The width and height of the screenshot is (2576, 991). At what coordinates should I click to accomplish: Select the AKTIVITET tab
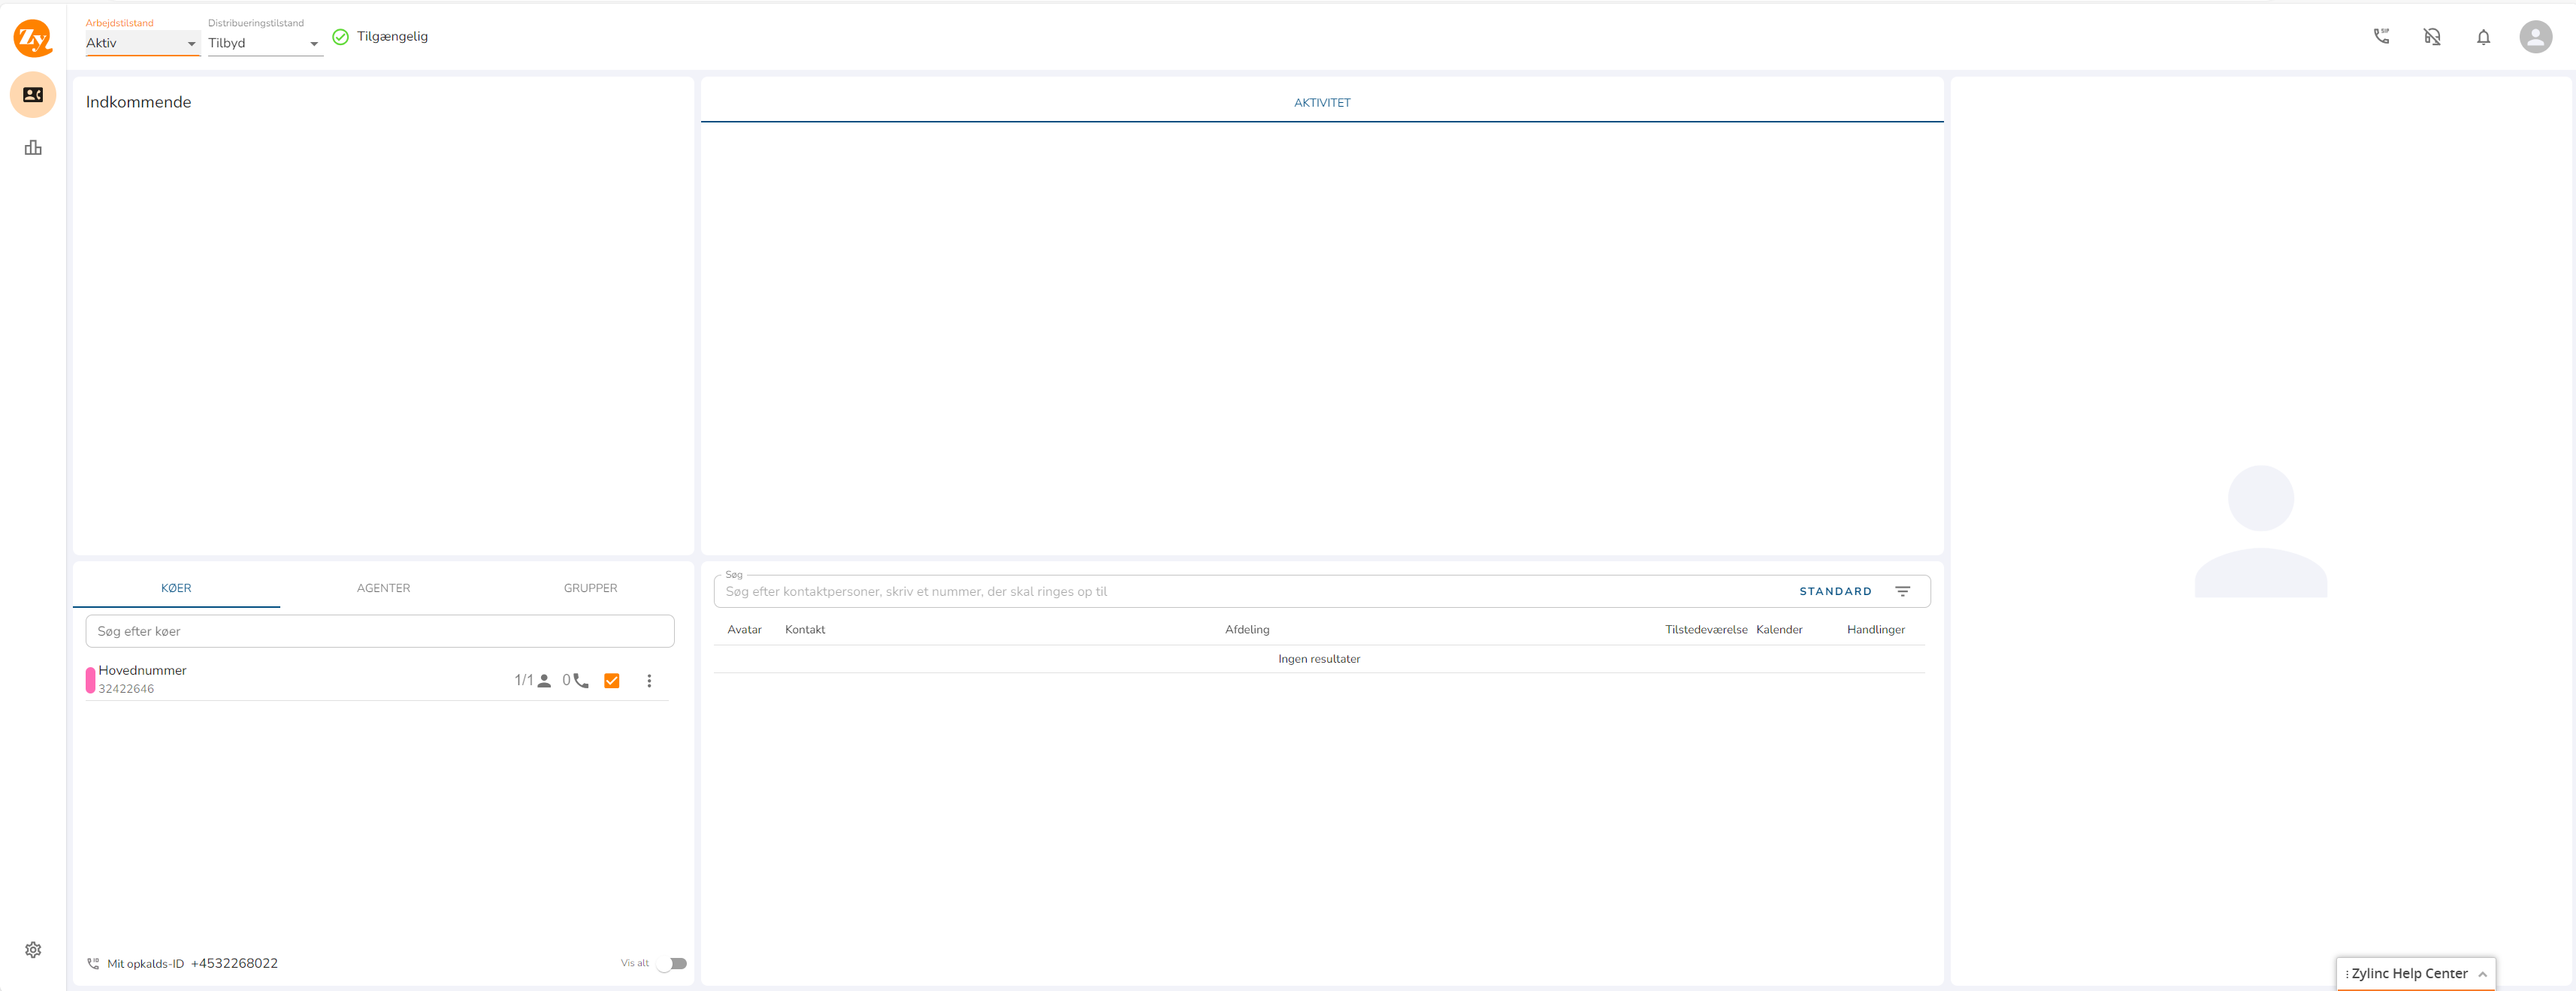click(x=1322, y=103)
